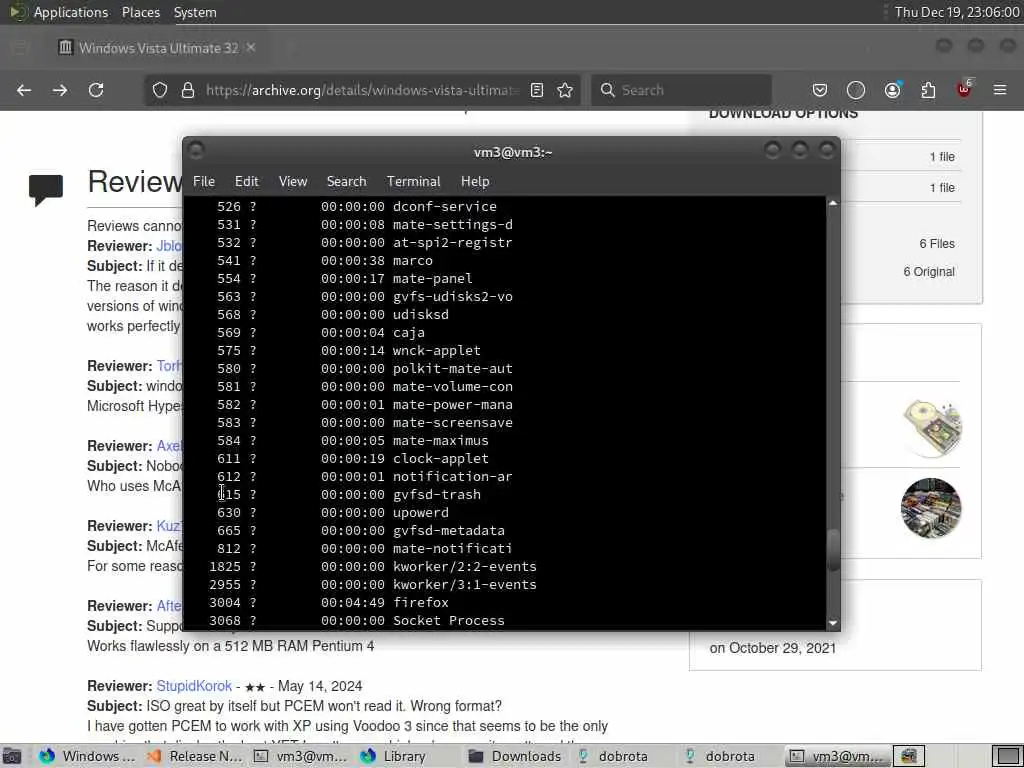Open the terminal Help menu
This screenshot has height=768, width=1024.
(x=475, y=182)
